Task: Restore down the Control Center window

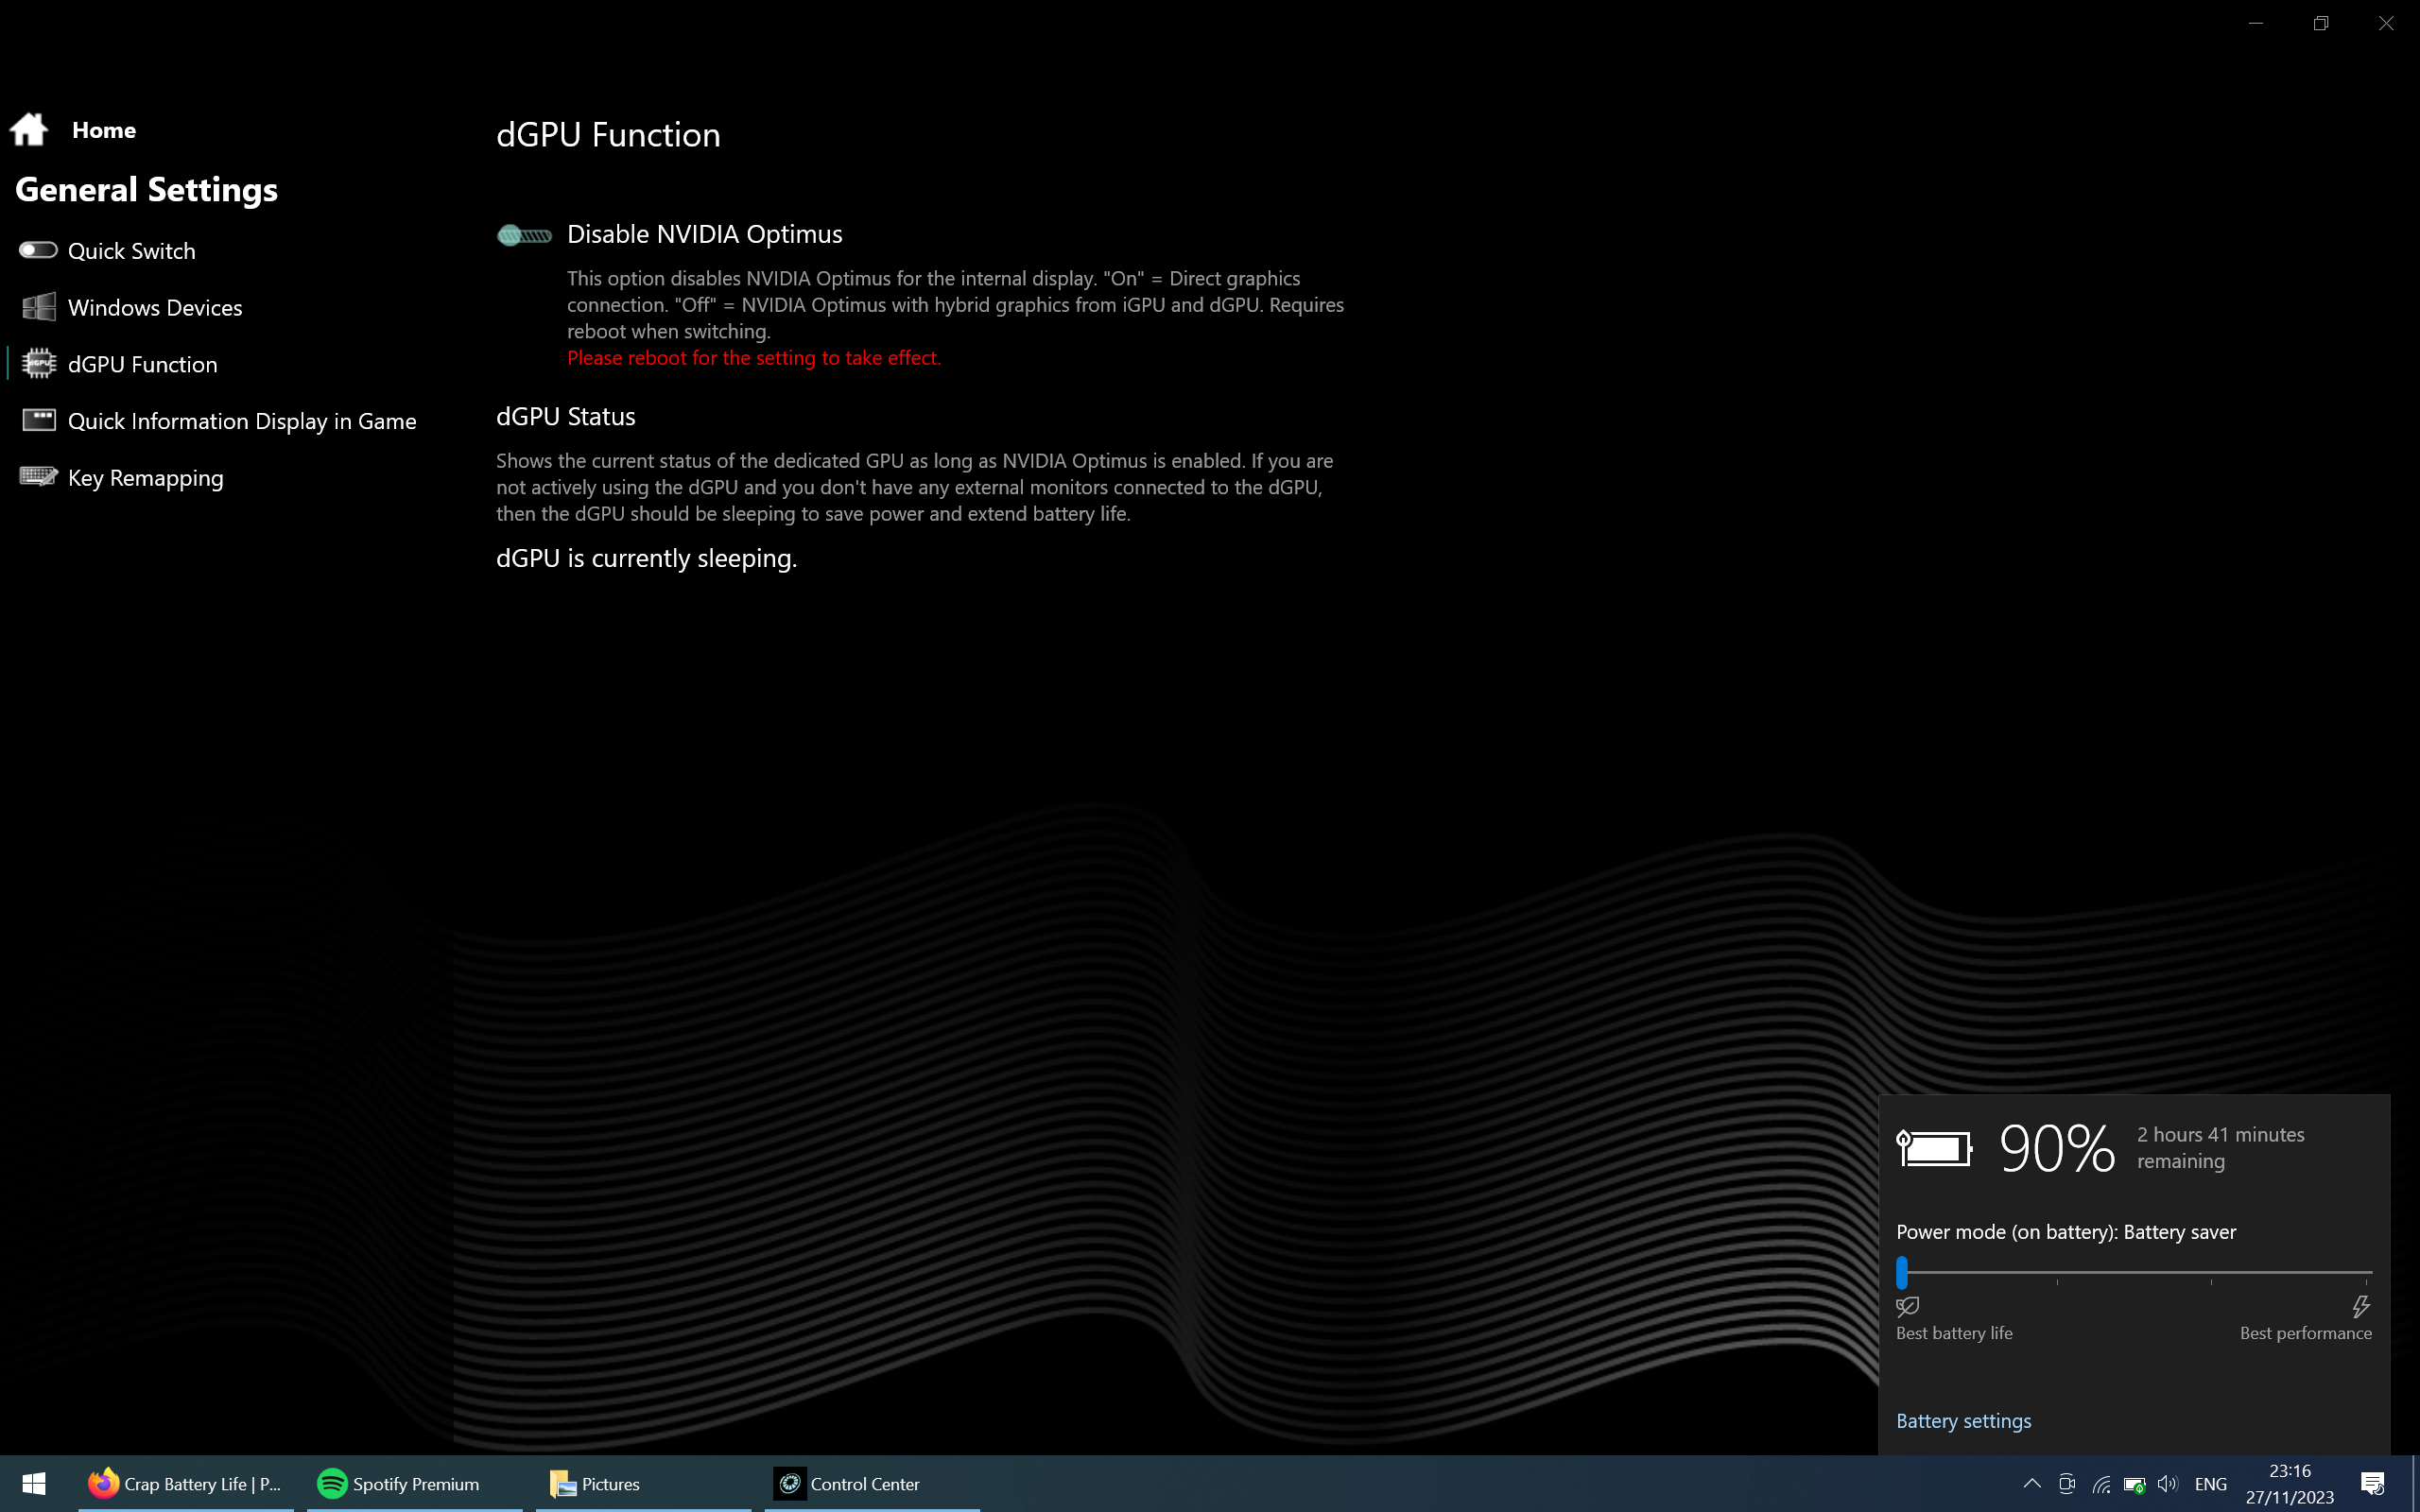Action: pos(2321,23)
